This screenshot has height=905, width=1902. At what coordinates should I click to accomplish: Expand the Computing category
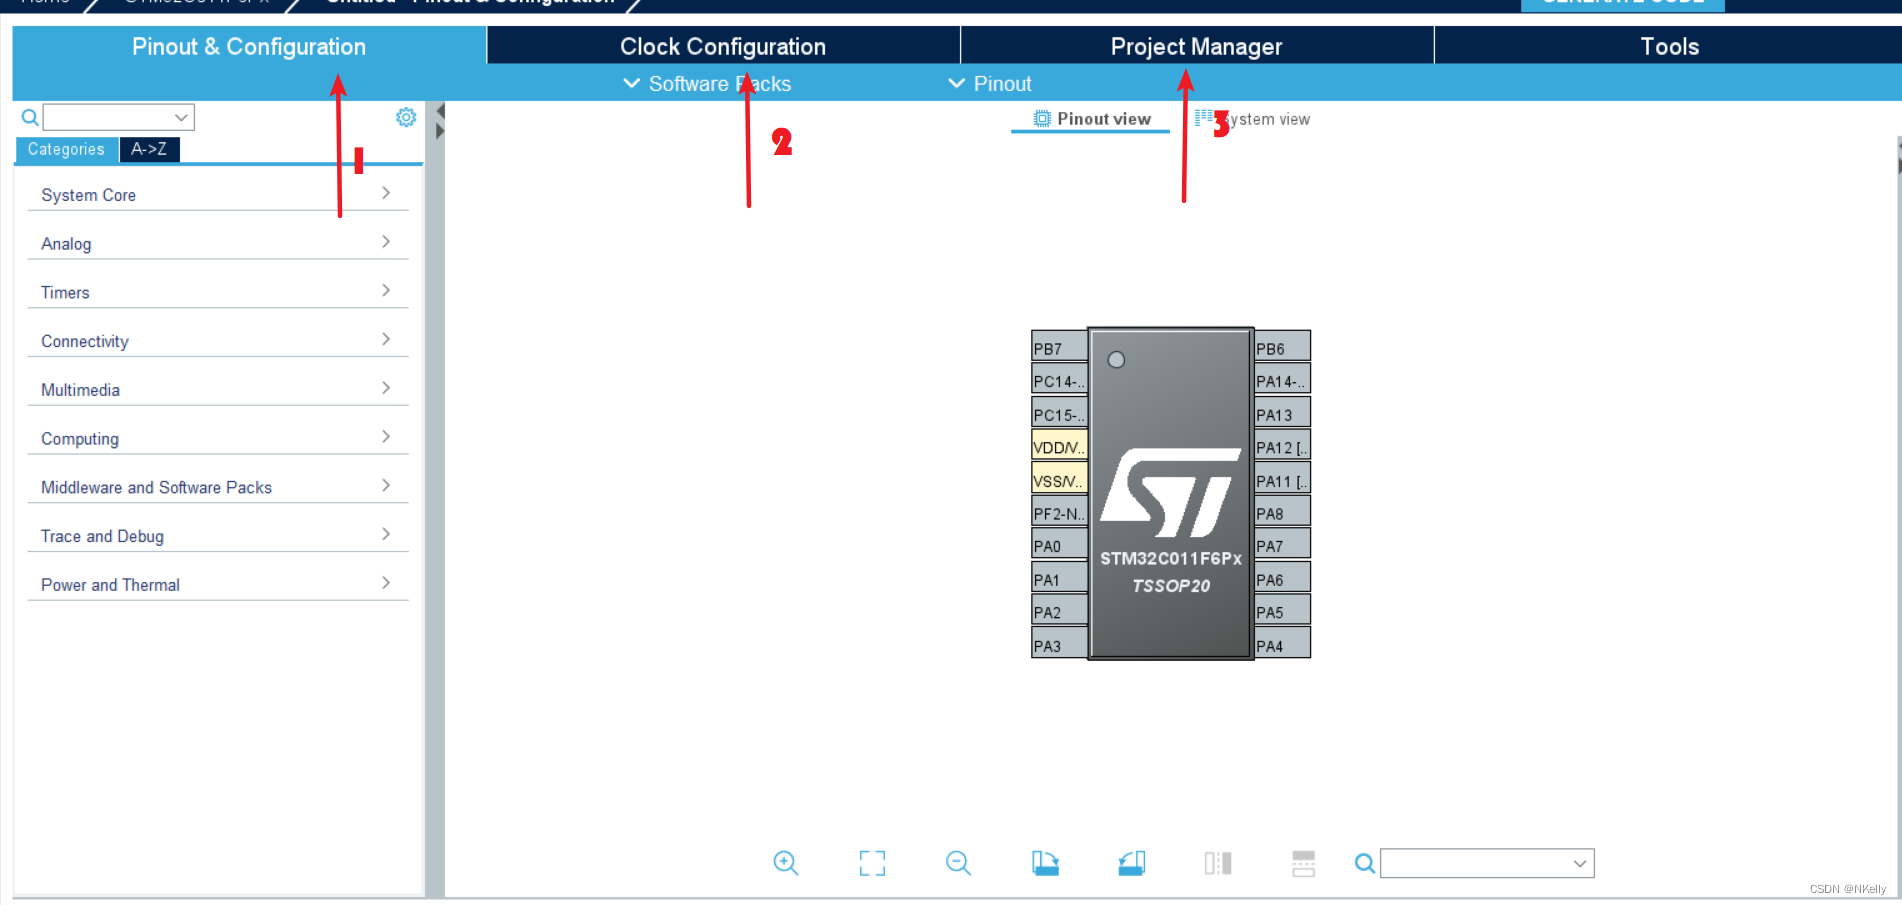point(218,438)
